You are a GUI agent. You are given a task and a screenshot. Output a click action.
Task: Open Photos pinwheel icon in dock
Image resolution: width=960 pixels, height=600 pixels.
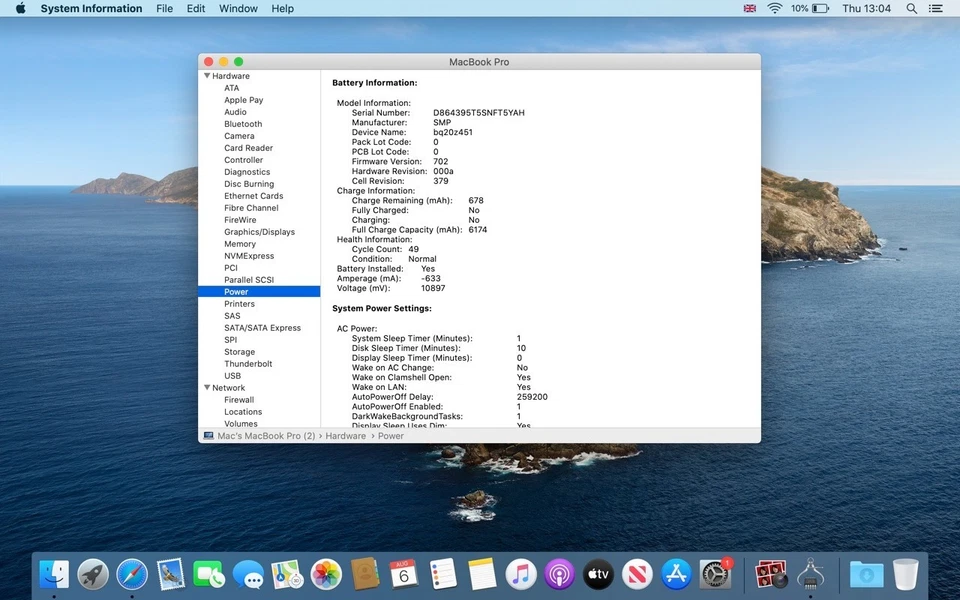point(326,575)
